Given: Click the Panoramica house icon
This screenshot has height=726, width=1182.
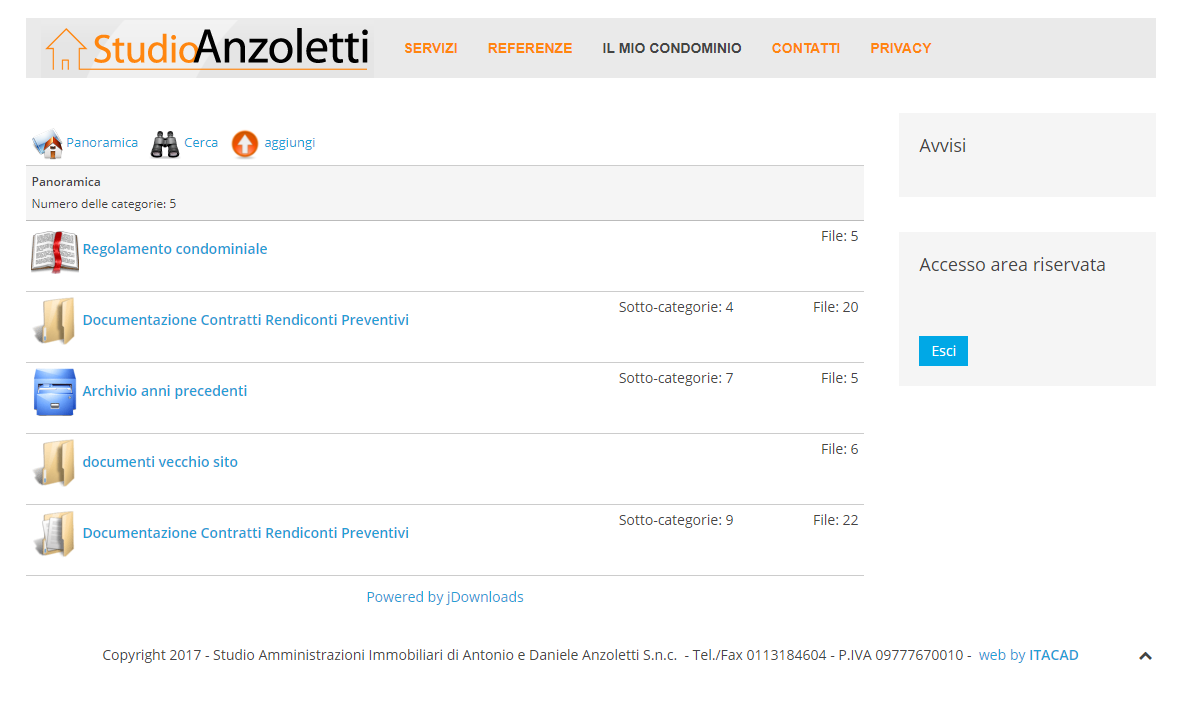Looking at the screenshot, I should click(47, 143).
